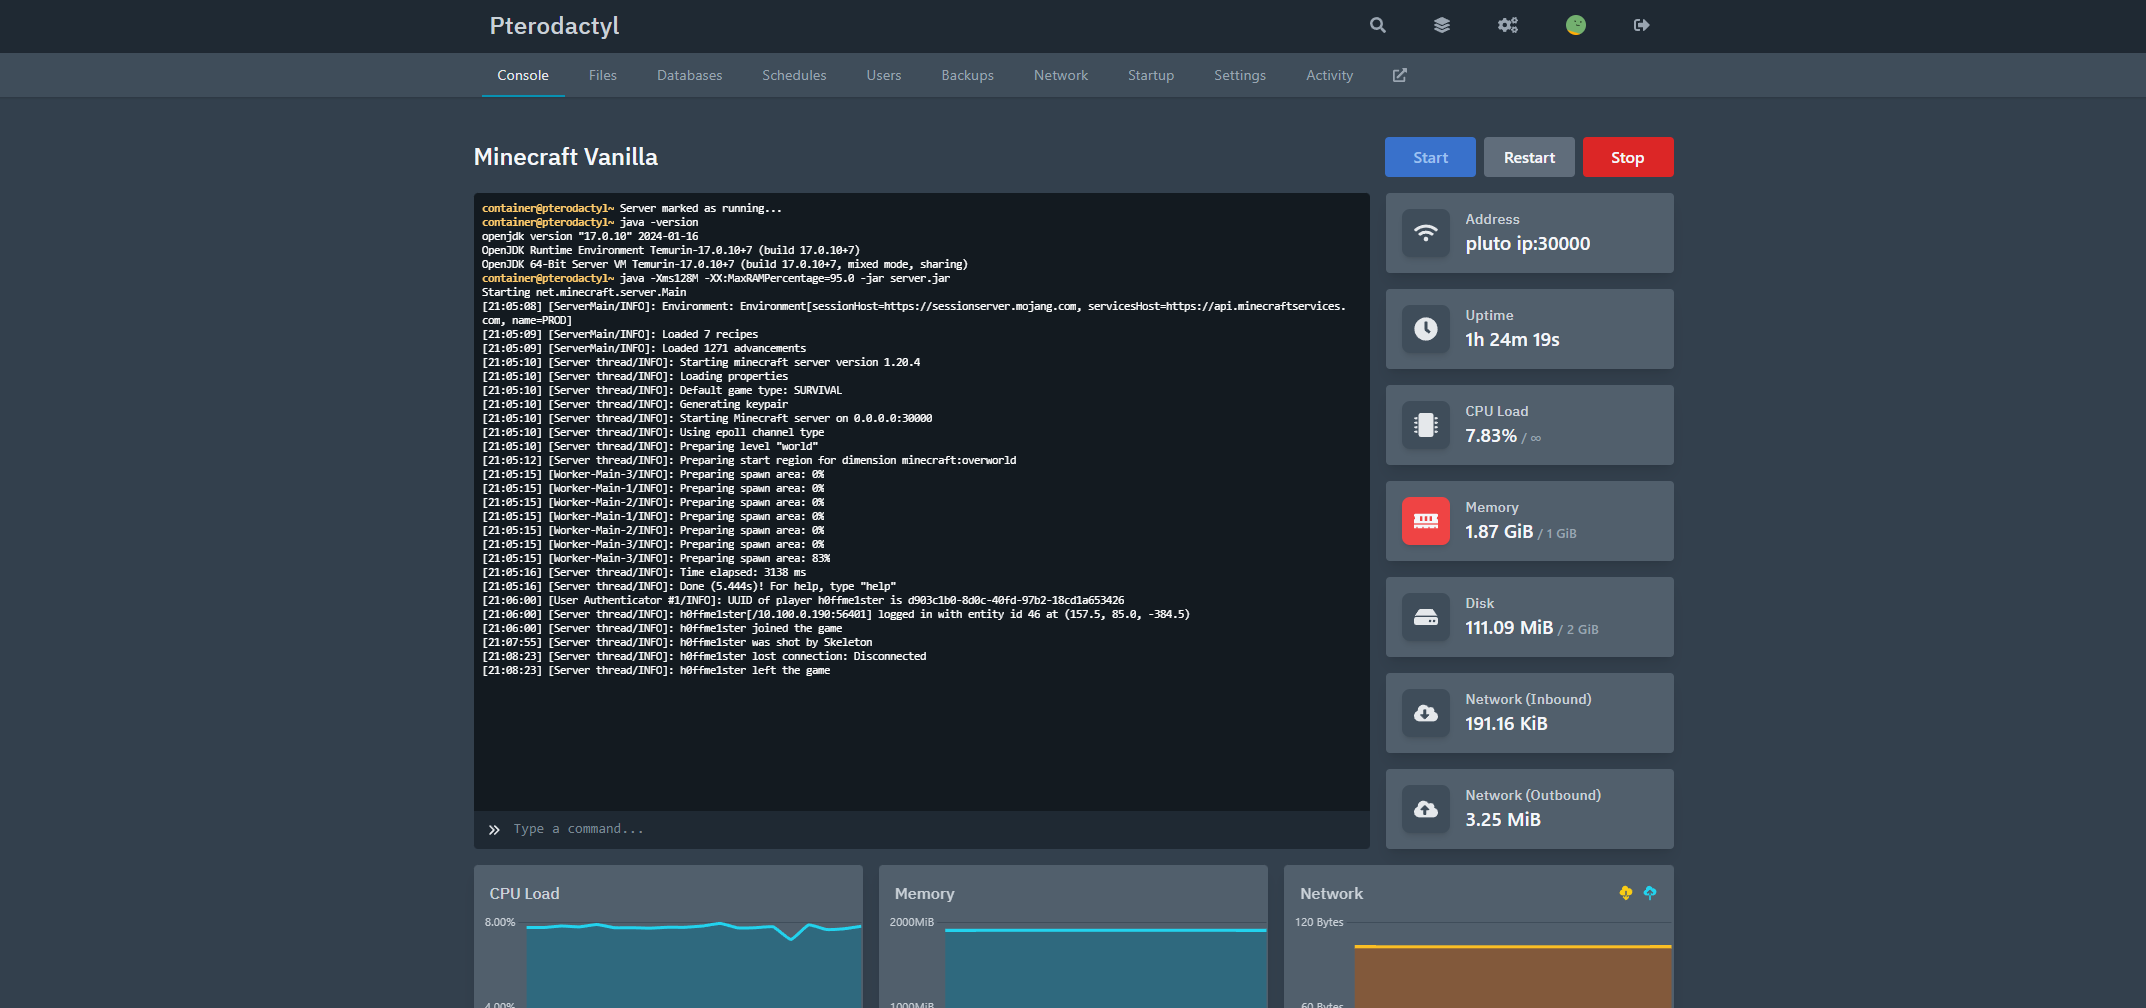Open admin settings via gears icon
This screenshot has height=1008, width=2146.
[1507, 25]
